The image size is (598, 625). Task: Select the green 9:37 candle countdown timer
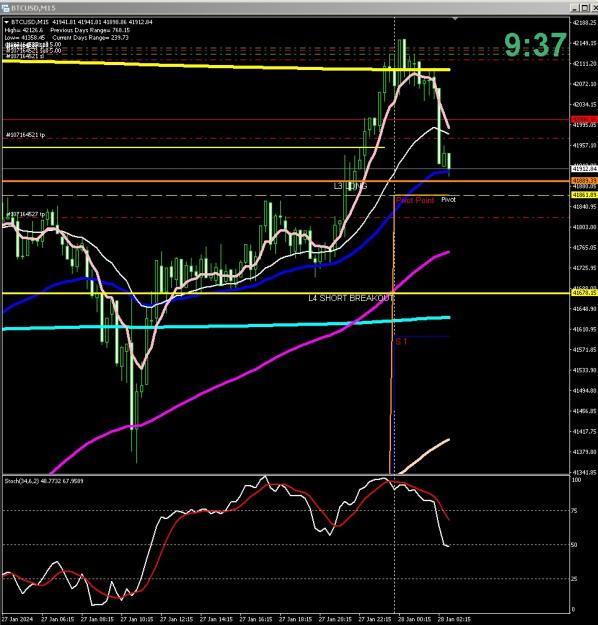tap(535, 44)
